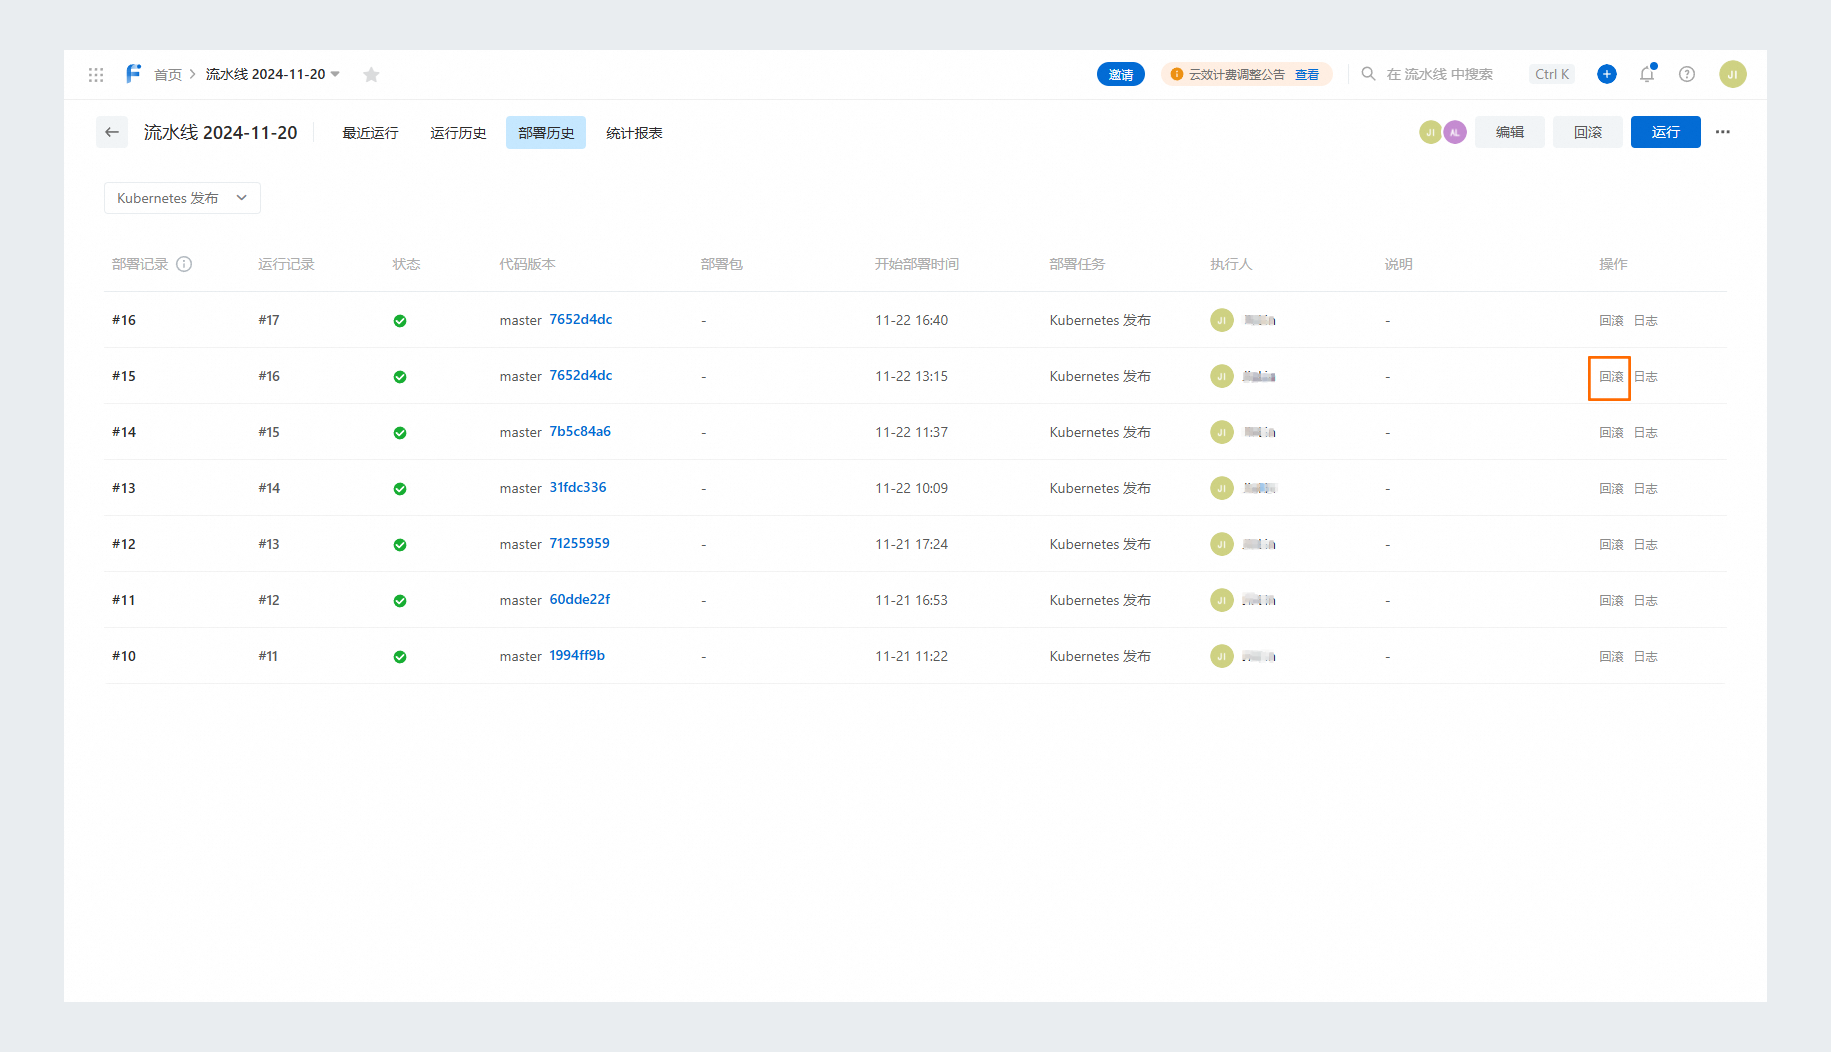The image size is (1831, 1052).
Task: Click the Ctrl K shortcut badge
Action: coord(1552,74)
